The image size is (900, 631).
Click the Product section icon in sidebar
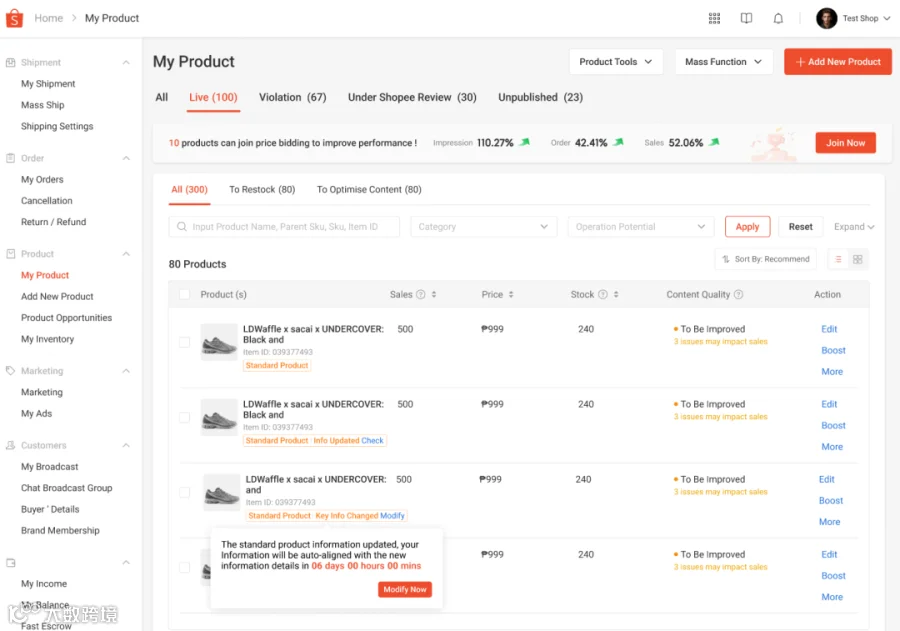click(x=10, y=254)
